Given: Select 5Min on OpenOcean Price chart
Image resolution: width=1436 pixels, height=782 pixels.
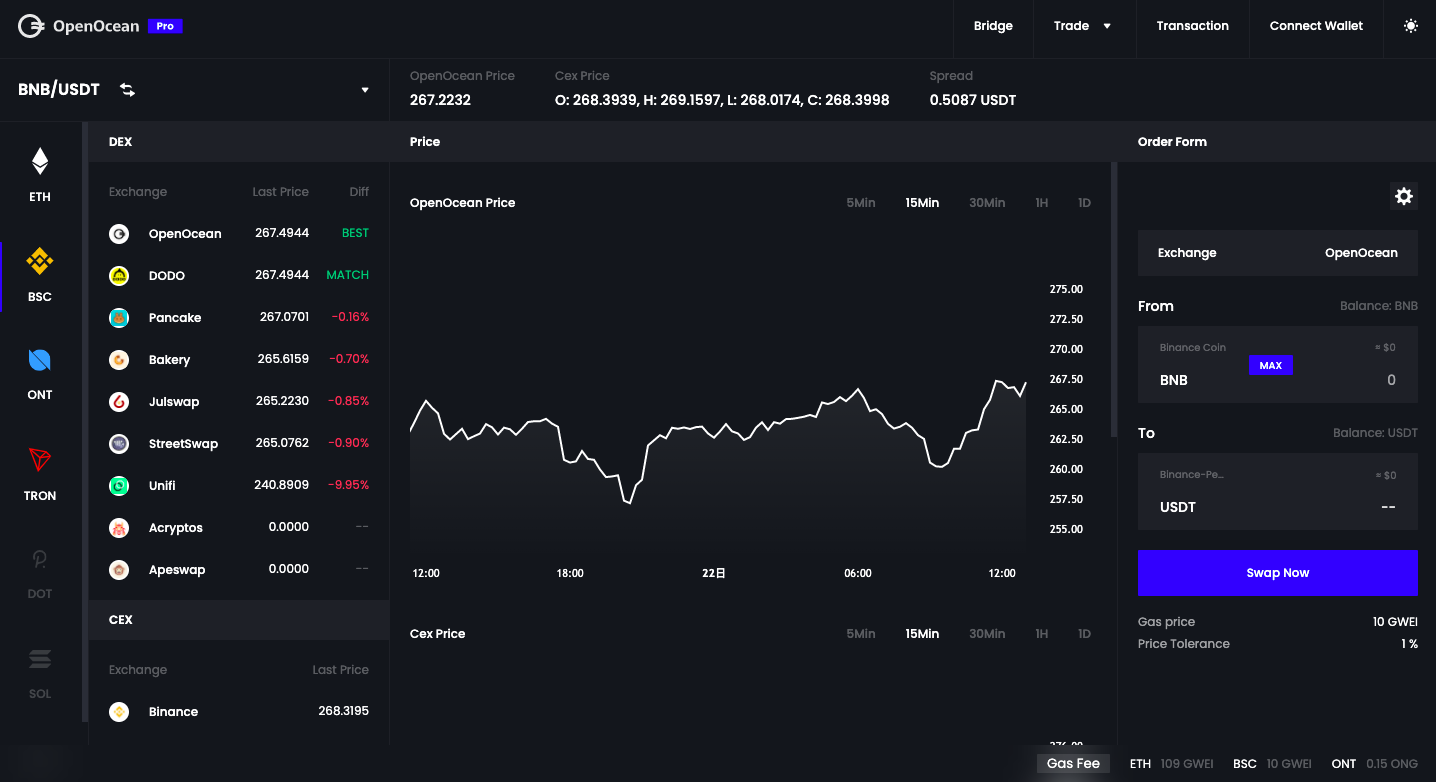Looking at the screenshot, I should click(x=860, y=203).
